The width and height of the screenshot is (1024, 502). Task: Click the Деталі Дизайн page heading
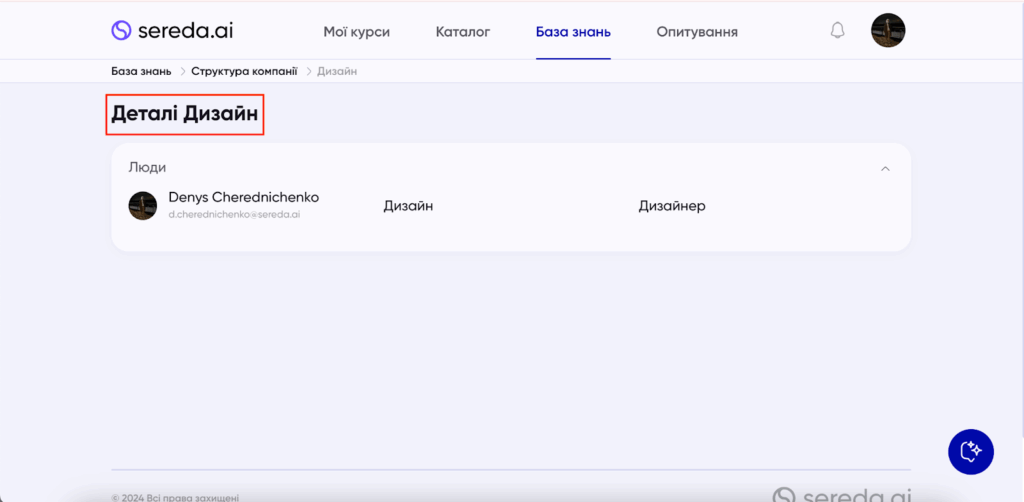coord(185,115)
